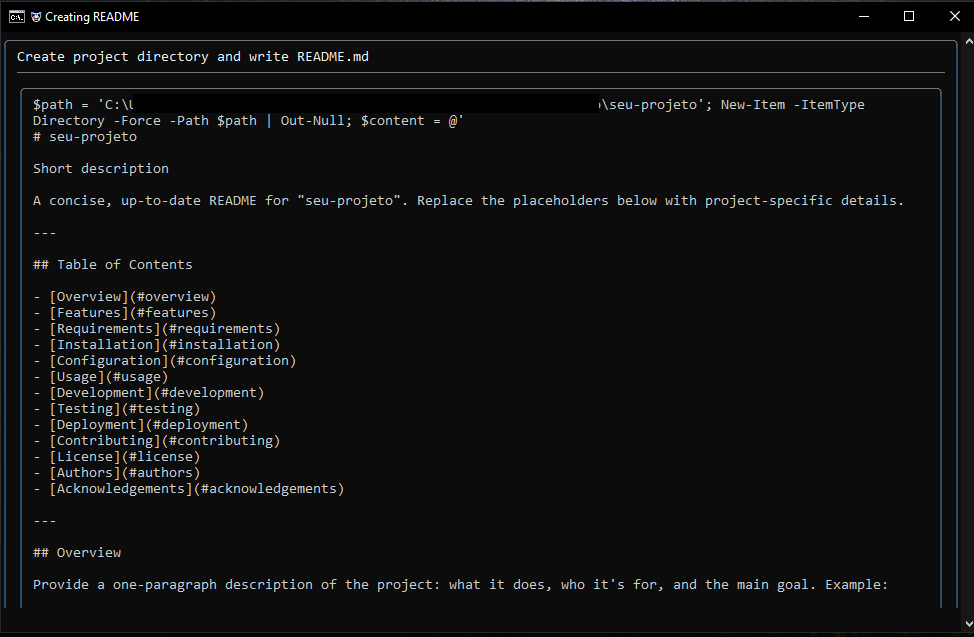Close the Creating README window

click(x=952, y=17)
